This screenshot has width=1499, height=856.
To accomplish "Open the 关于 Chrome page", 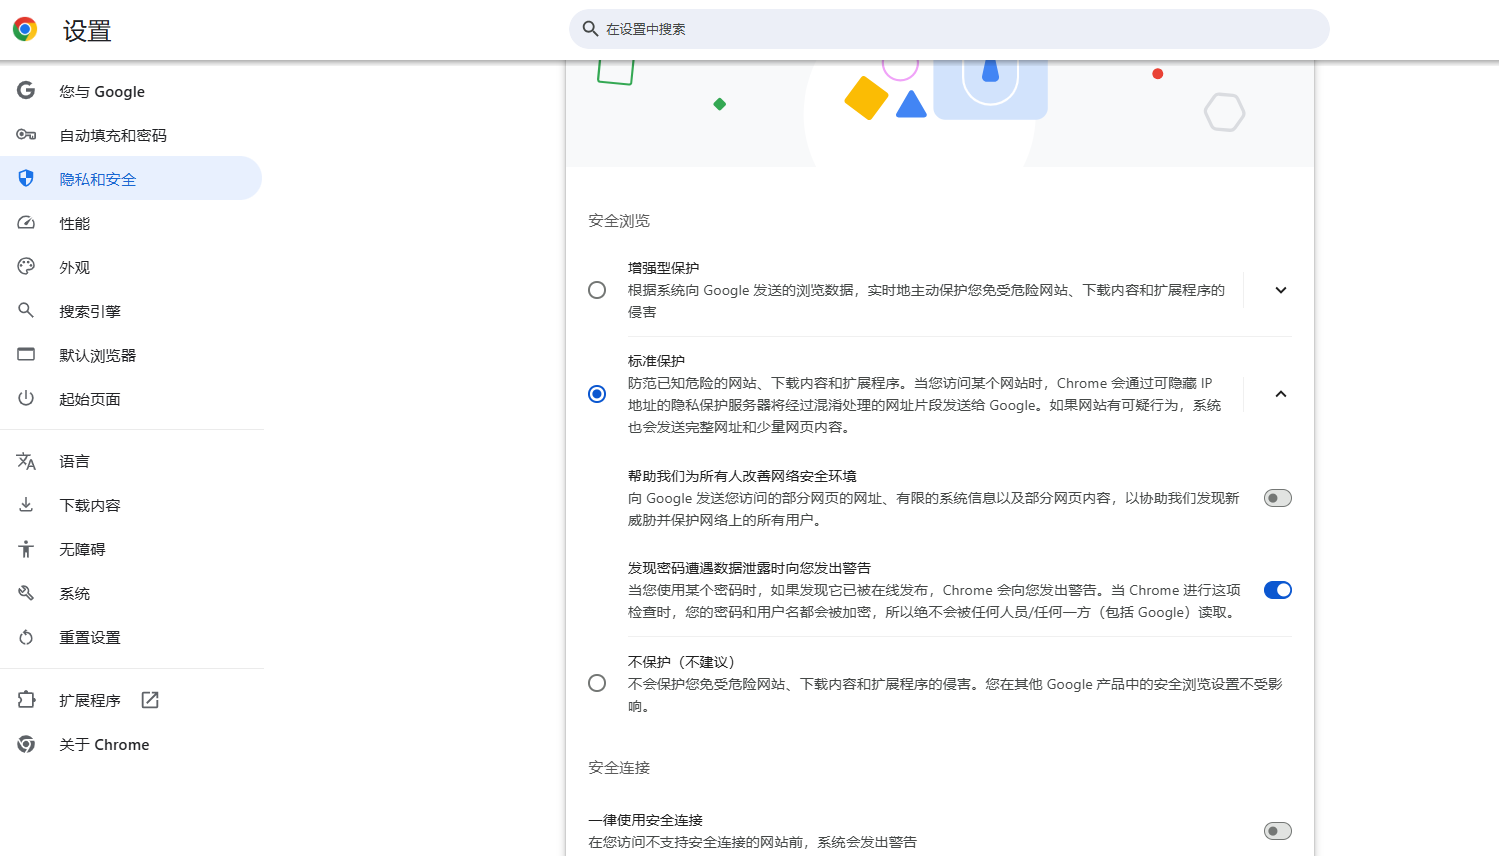I will (131, 744).
